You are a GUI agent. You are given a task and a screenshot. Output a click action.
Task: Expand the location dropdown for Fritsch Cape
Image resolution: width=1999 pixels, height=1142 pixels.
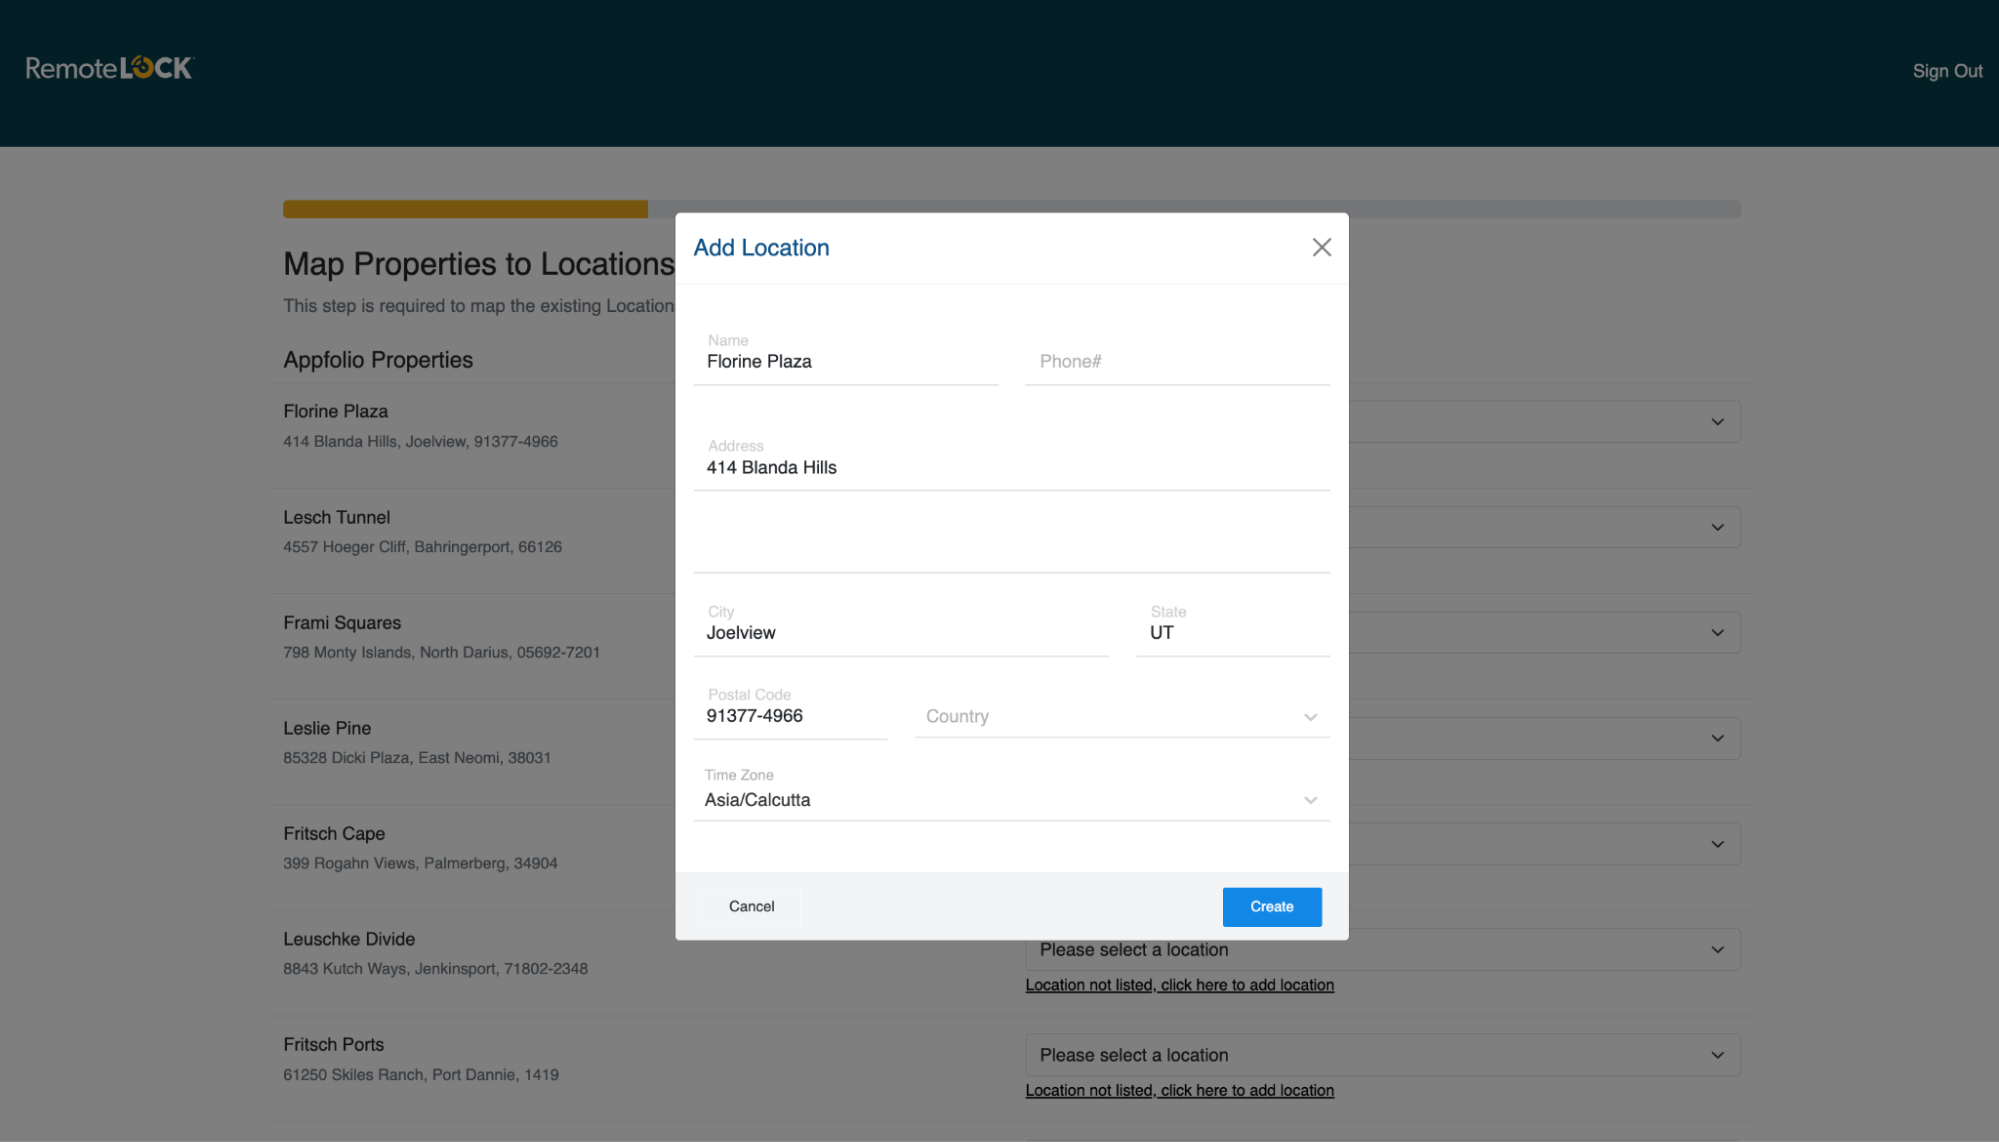[1716, 844]
